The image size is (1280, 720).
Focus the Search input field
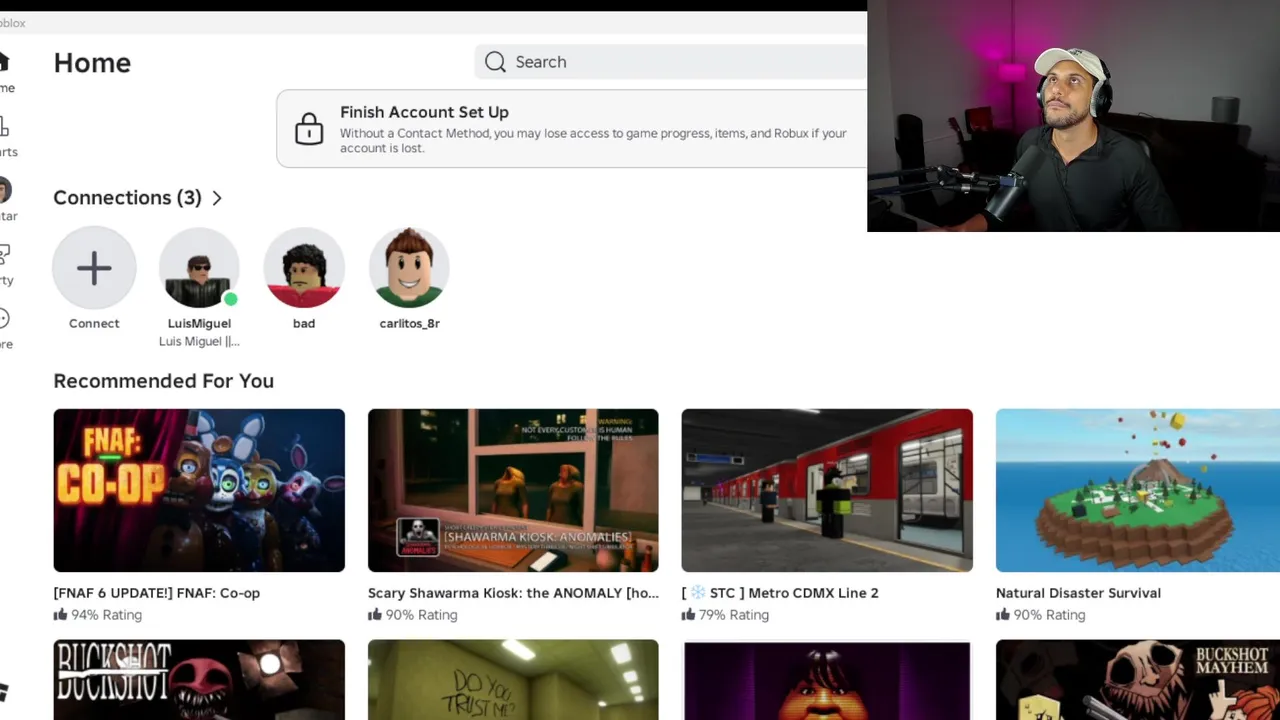(x=671, y=62)
